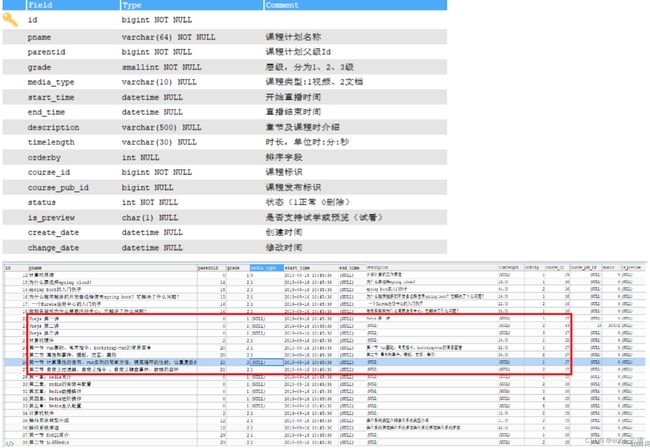Click the pname column header in data grid
Image resolution: width=650 pixels, height=448 pixels.
coord(35,268)
